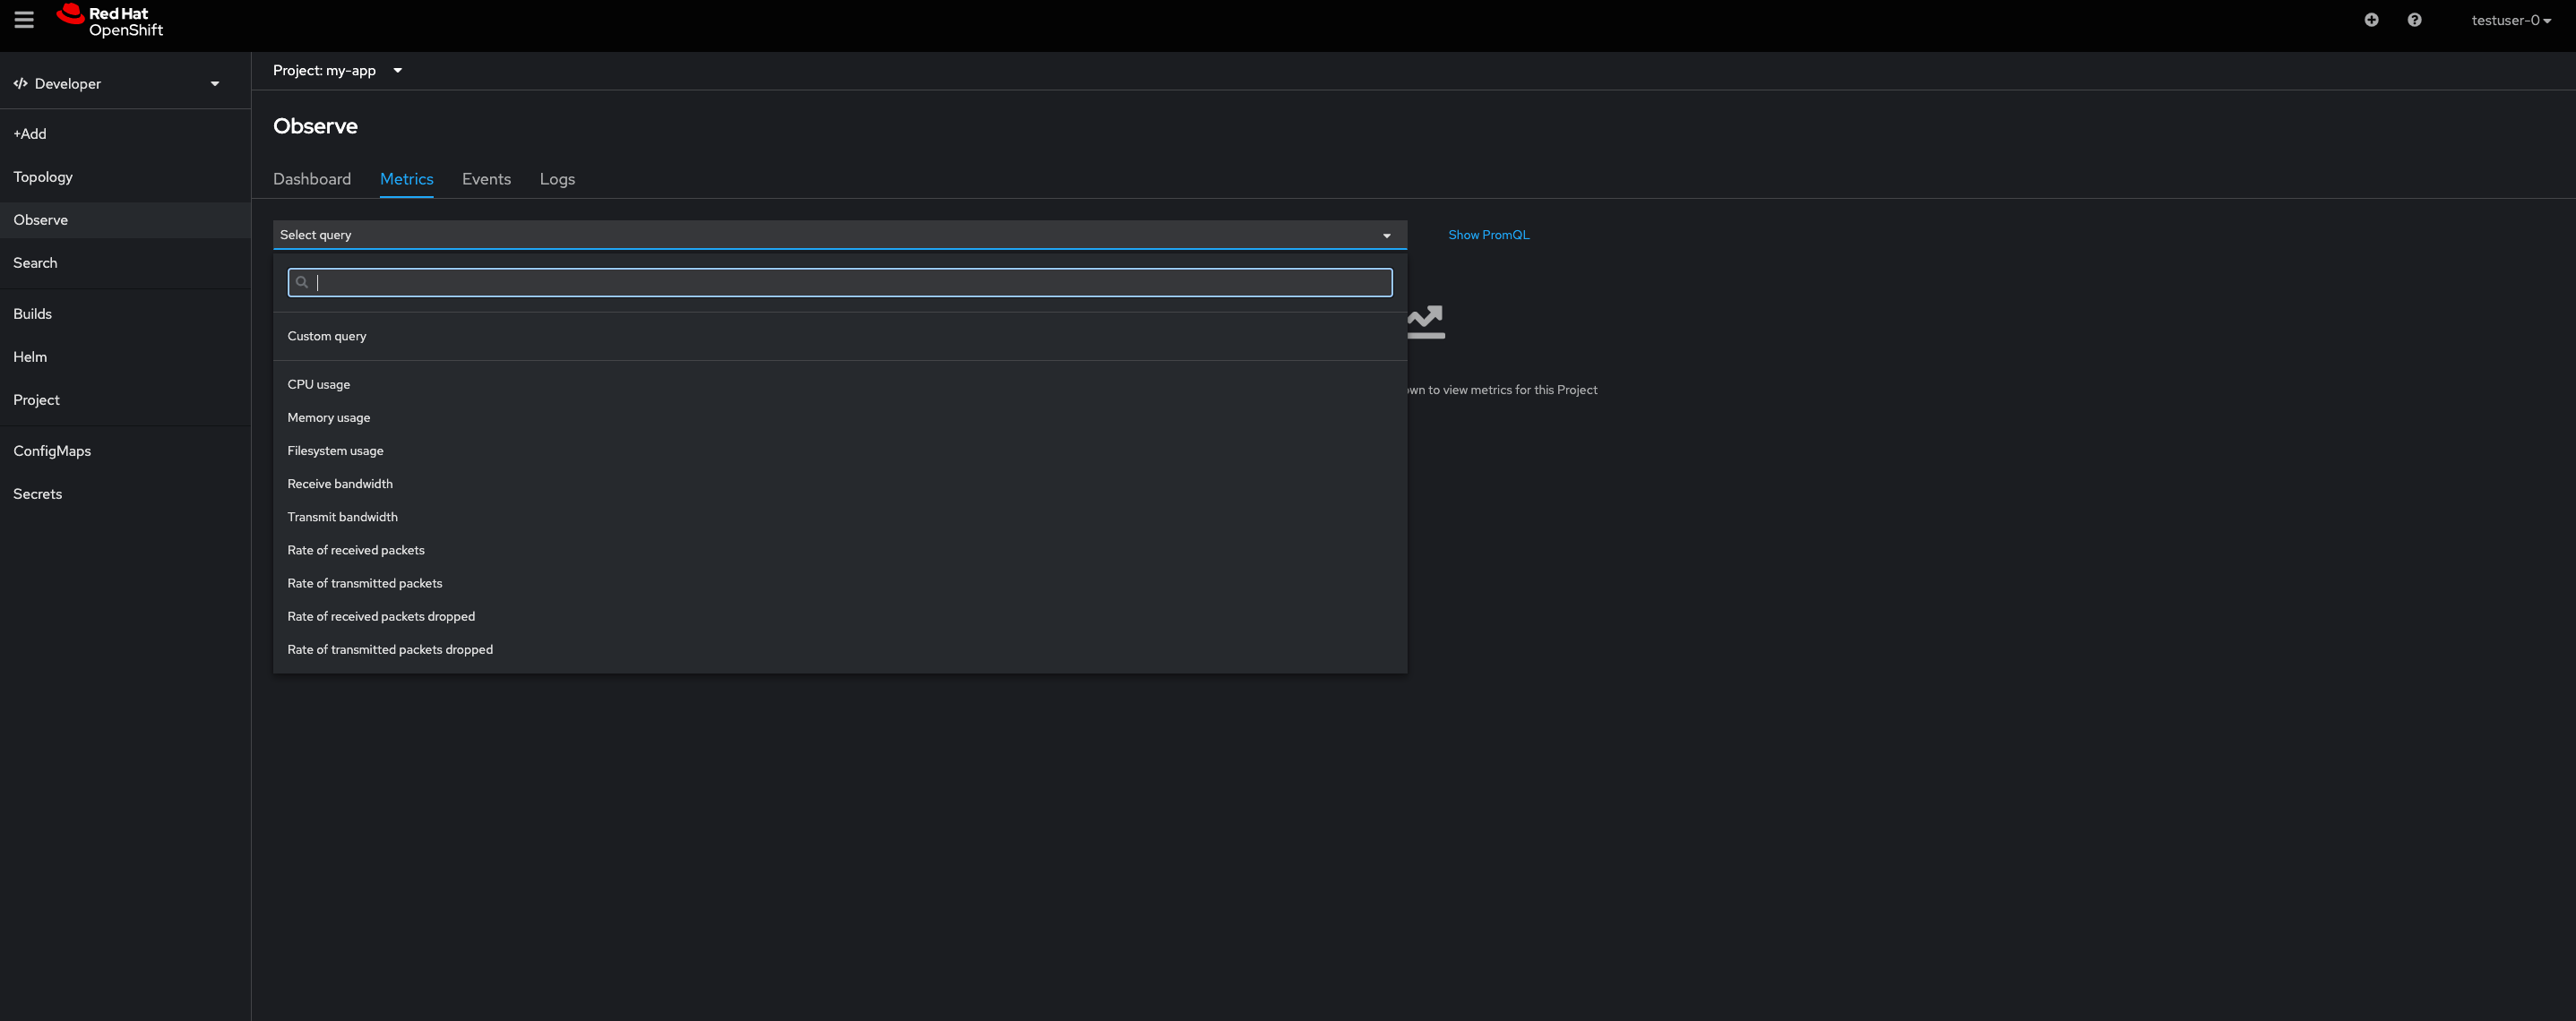Switch to the Events tab
Image resolution: width=2576 pixels, height=1021 pixels.
coord(486,179)
